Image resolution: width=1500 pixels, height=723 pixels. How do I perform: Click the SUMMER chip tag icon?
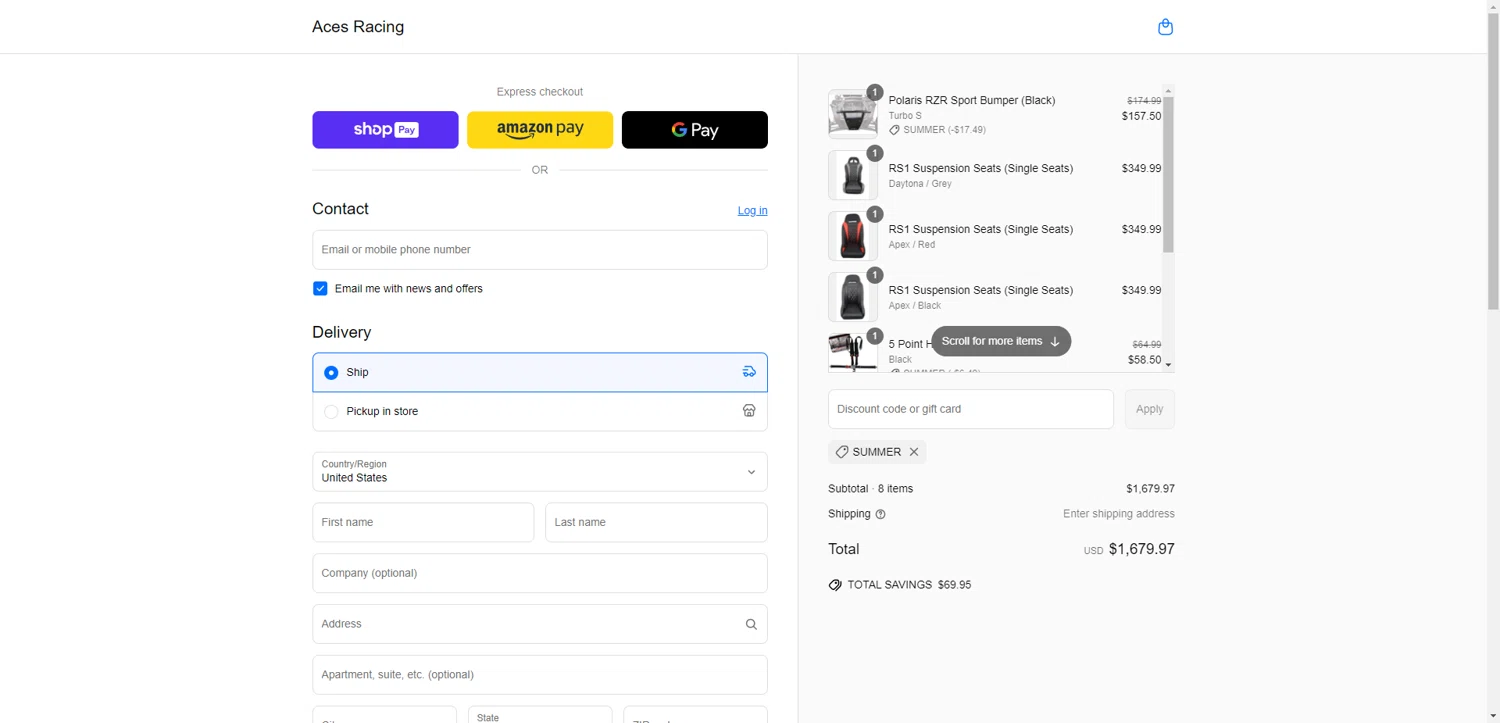(x=842, y=452)
